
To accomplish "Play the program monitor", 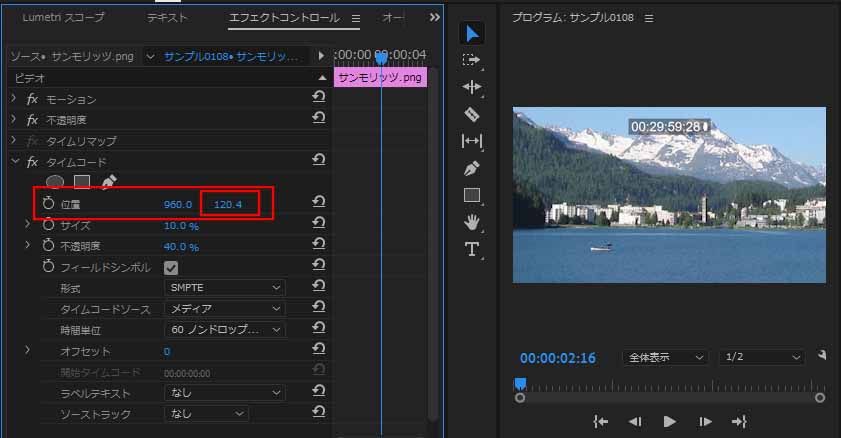I will (669, 422).
